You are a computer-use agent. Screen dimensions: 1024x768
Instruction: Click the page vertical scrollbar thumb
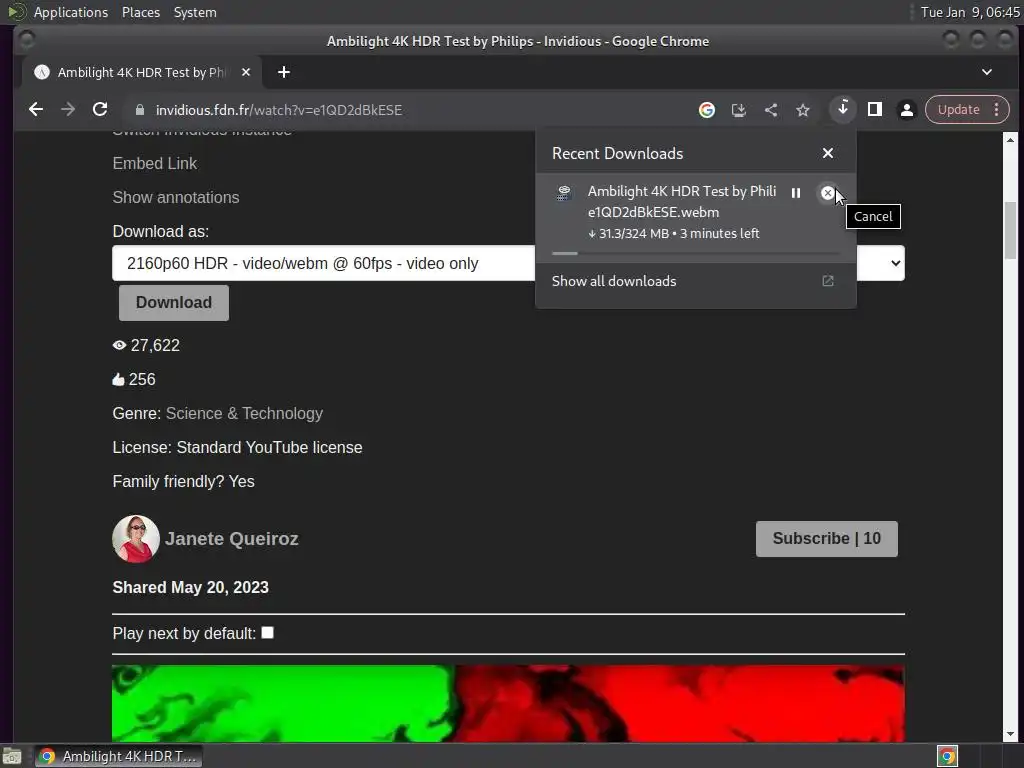(1010, 231)
